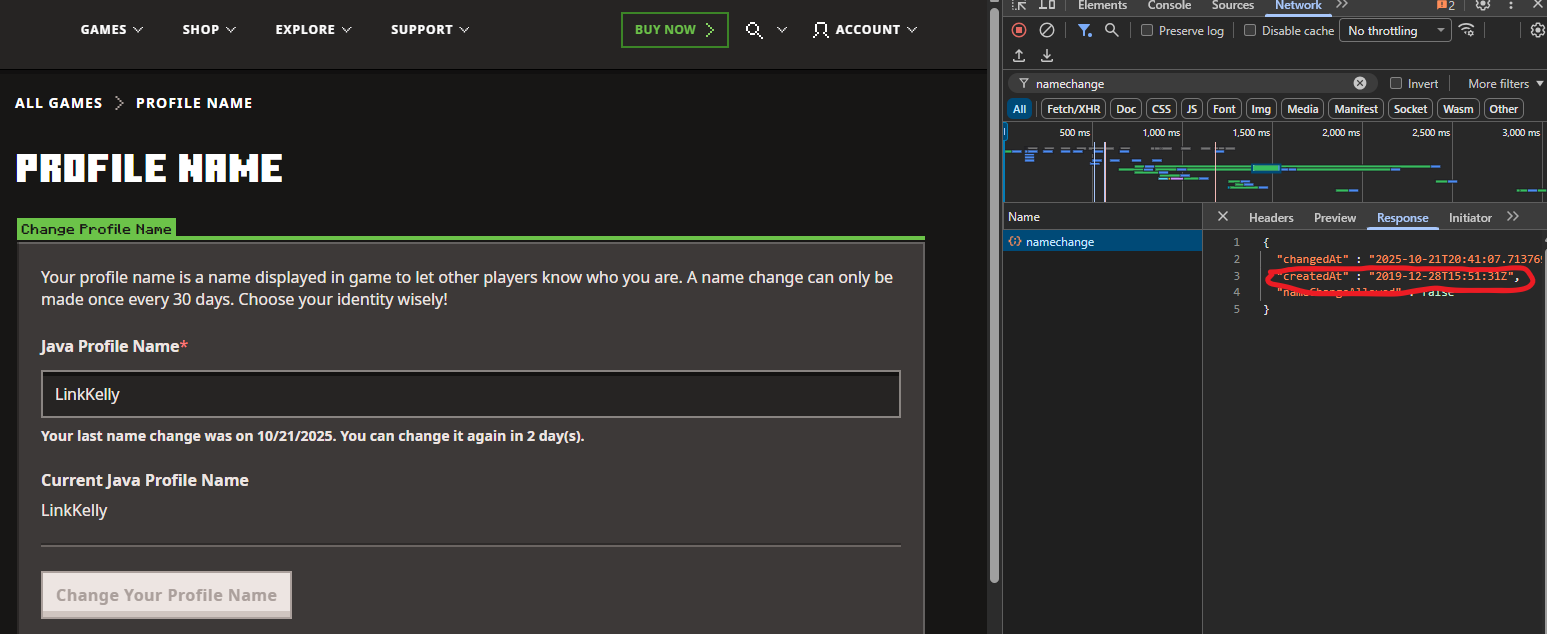This screenshot has width=1547, height=634.
Task: Clear the namechange filter text
Action: [x=1360, y=83]
